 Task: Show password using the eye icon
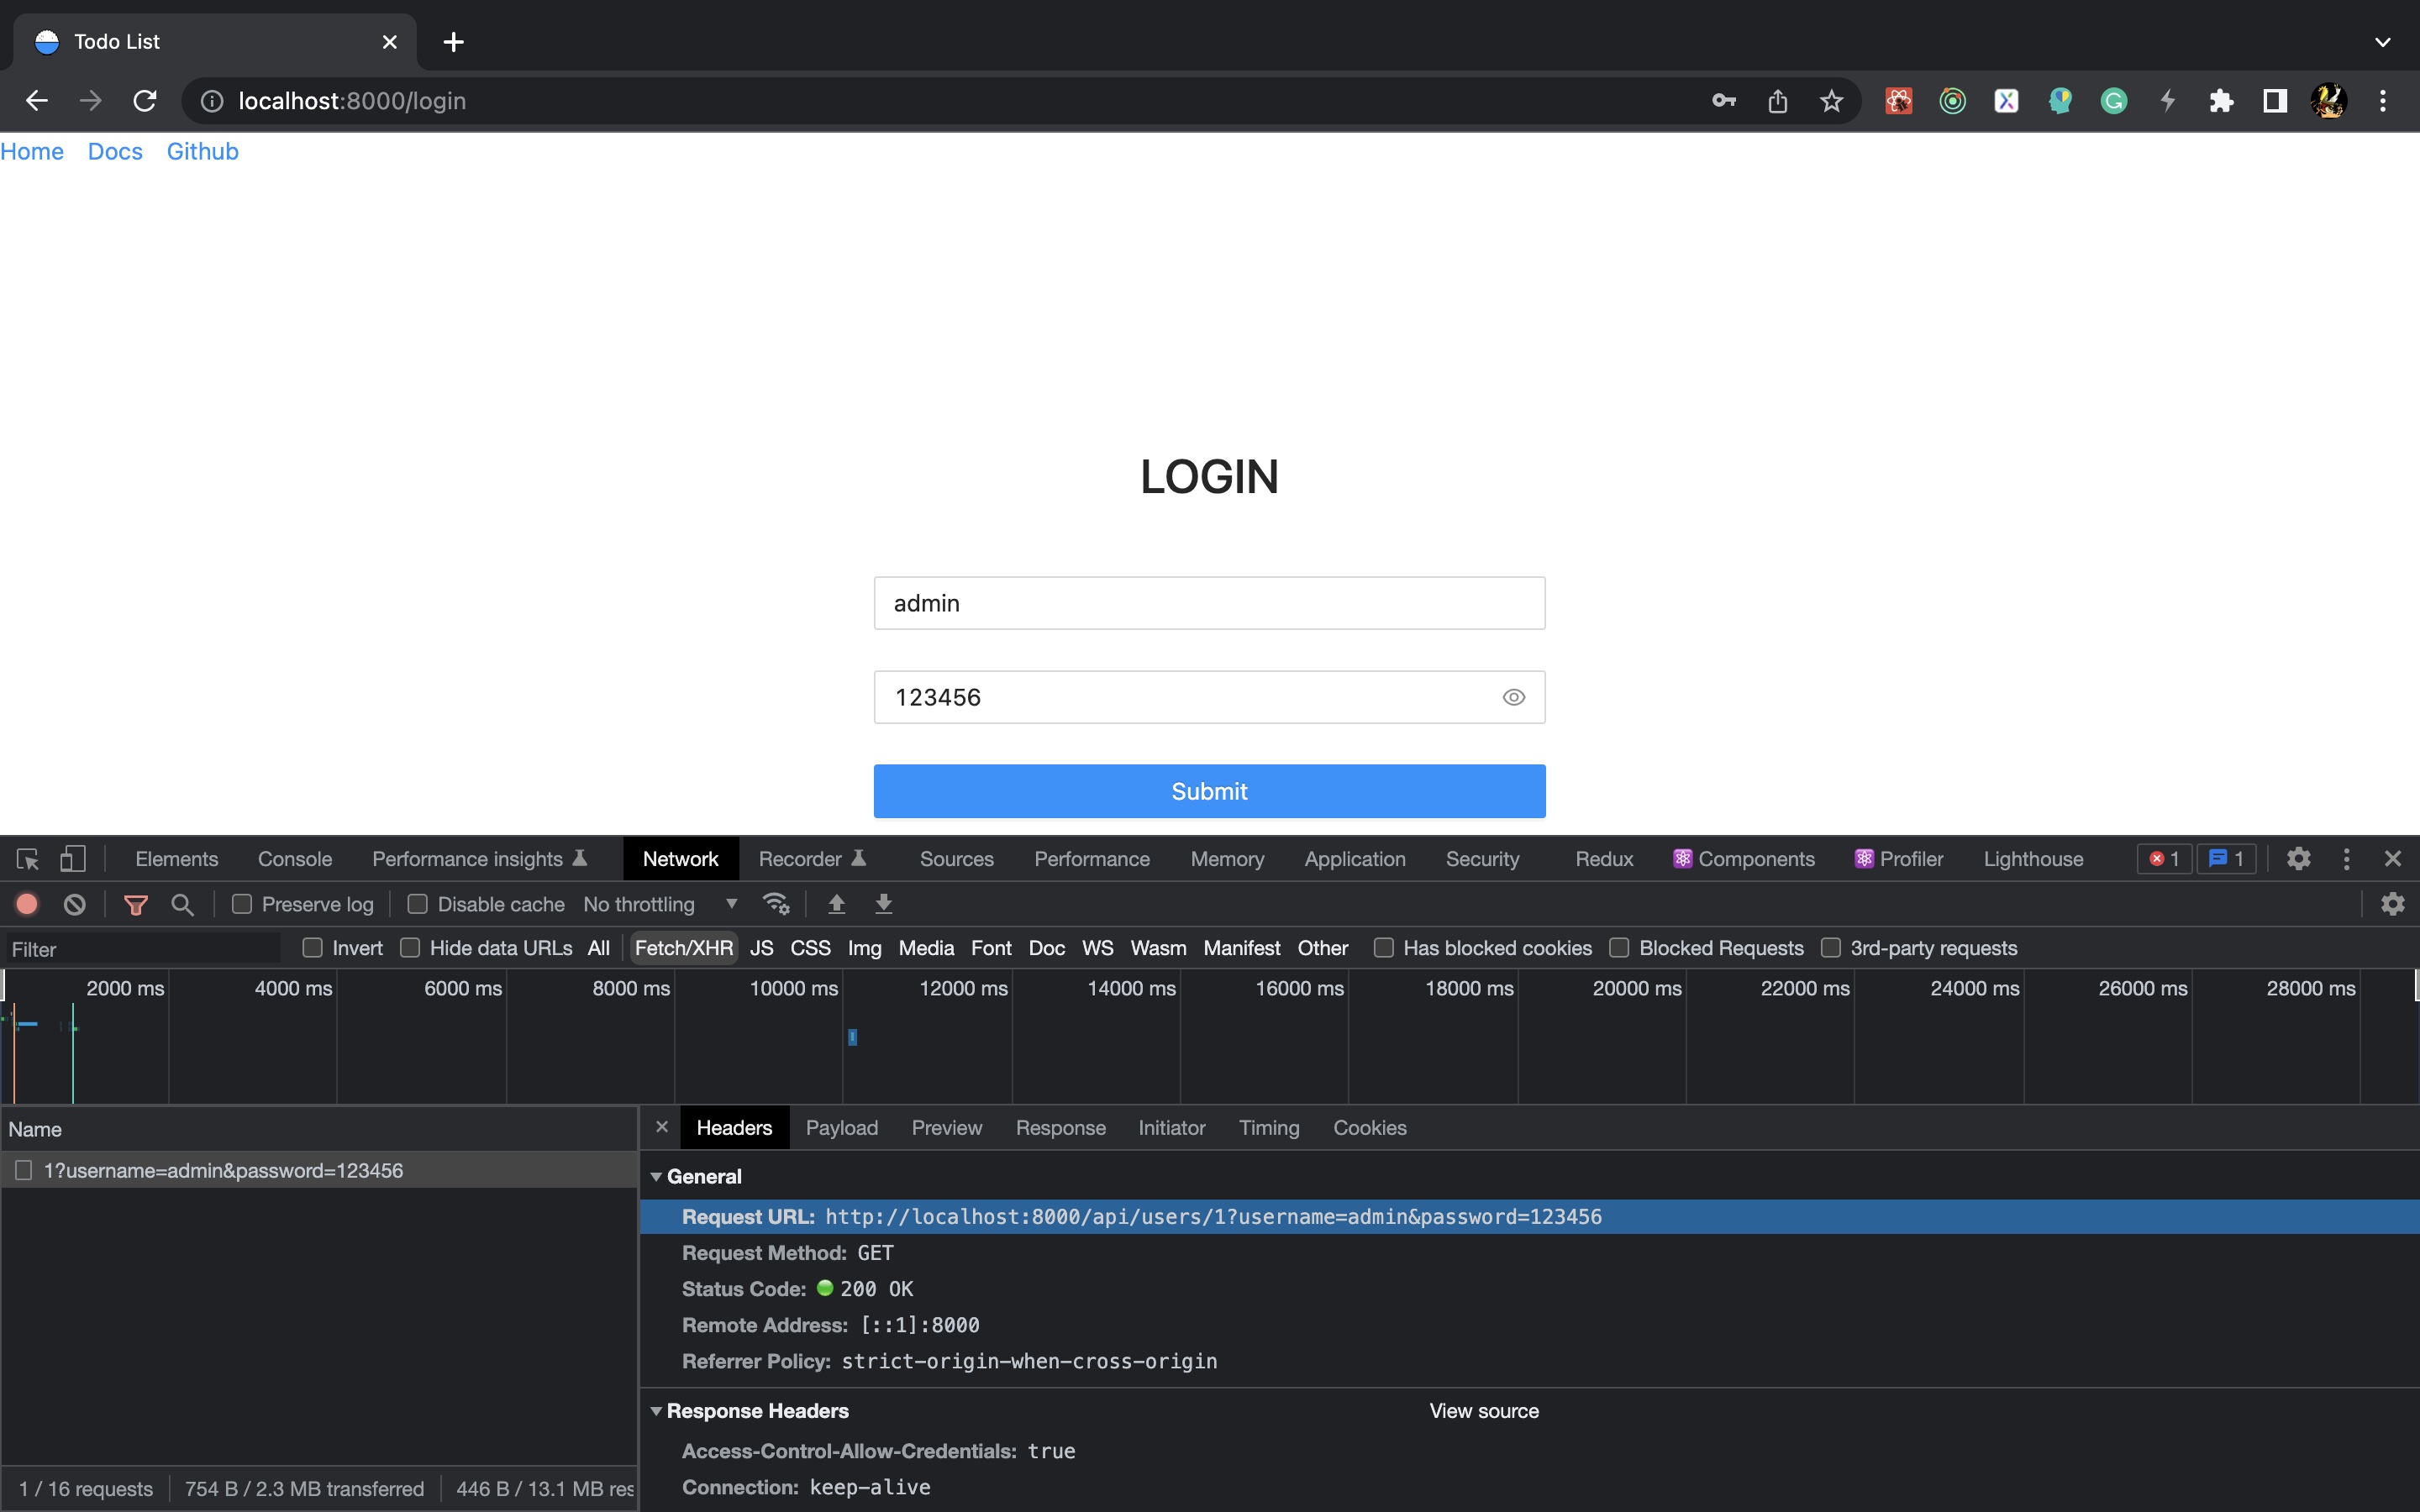click(1513, 698)
